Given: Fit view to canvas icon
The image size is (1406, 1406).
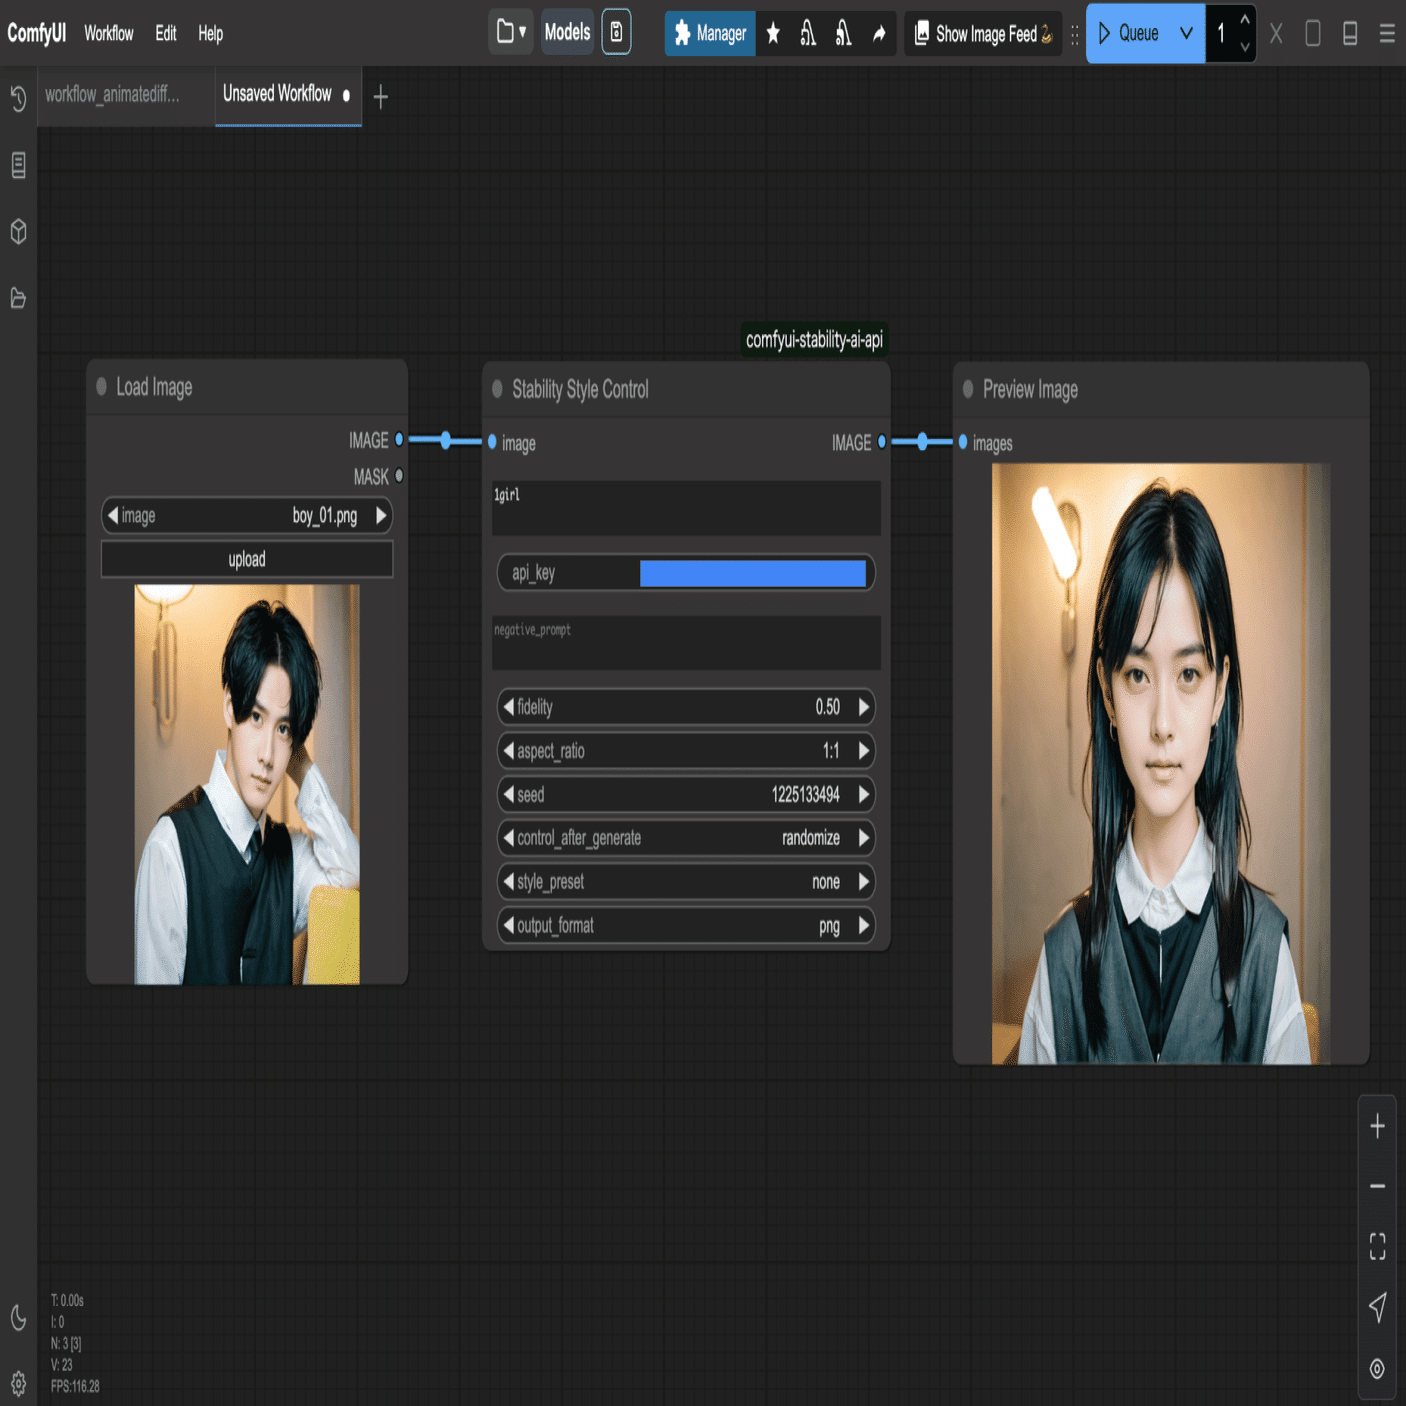Looking at the screenshot, I should tap(1377, 1246).
